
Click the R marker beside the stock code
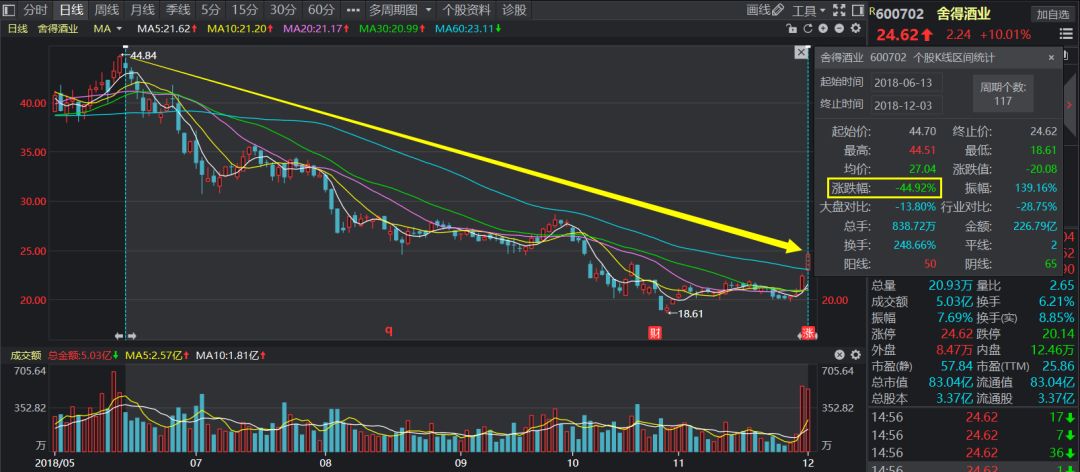(x=871, y=10)
